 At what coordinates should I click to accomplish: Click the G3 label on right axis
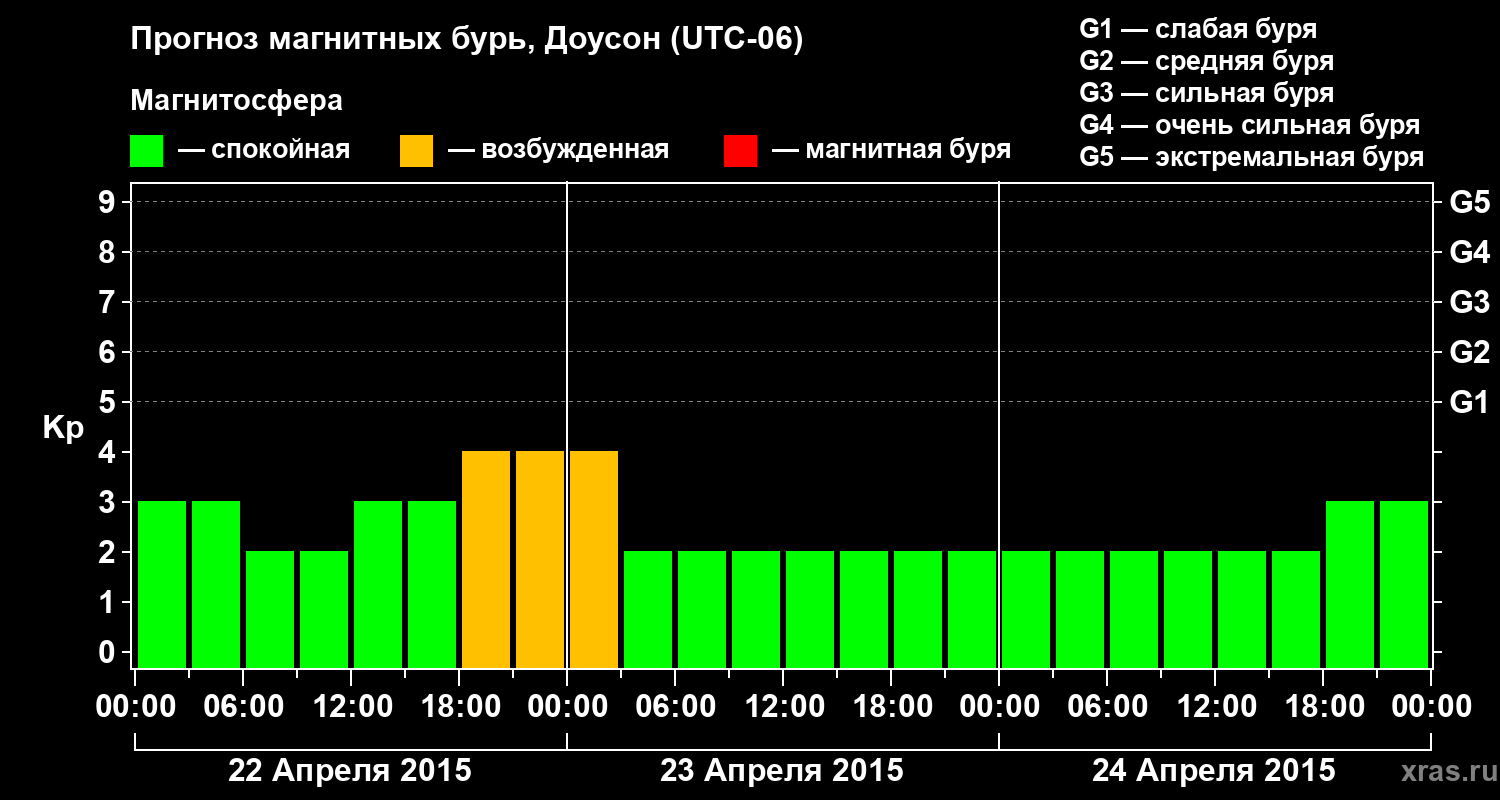pos(1469,302)
